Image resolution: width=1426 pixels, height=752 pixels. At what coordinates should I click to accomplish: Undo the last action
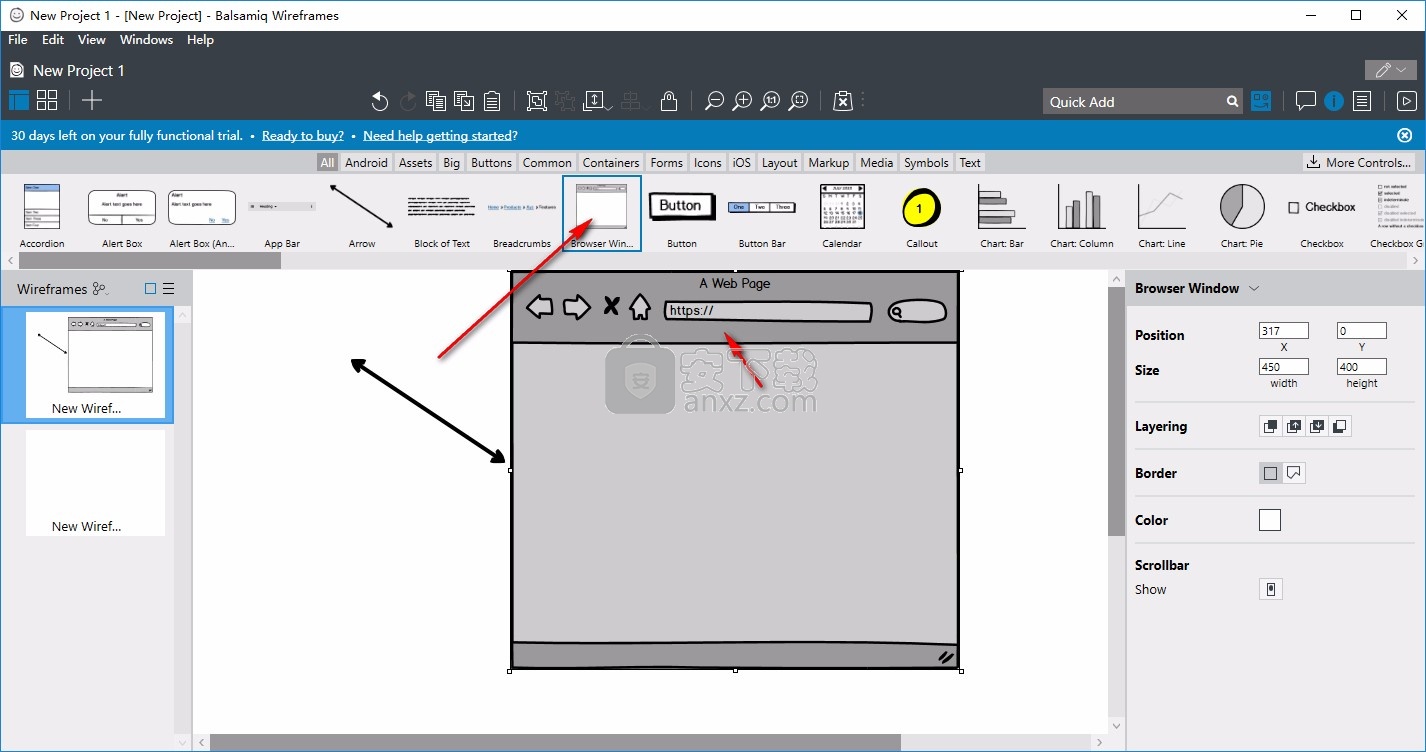tap(380, 101)
